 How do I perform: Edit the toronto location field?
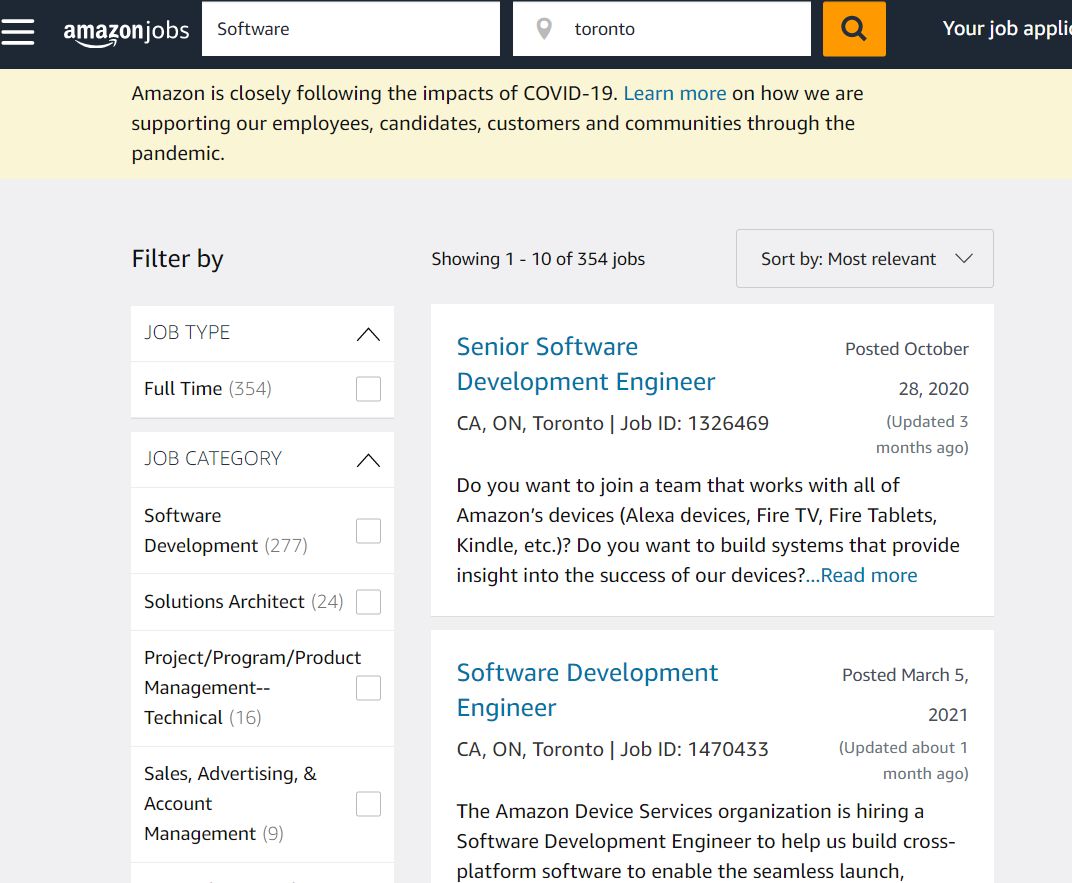[662, 29]
